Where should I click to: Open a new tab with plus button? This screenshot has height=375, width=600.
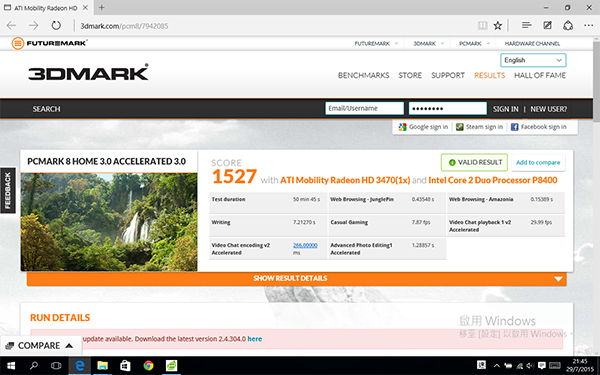101,7
